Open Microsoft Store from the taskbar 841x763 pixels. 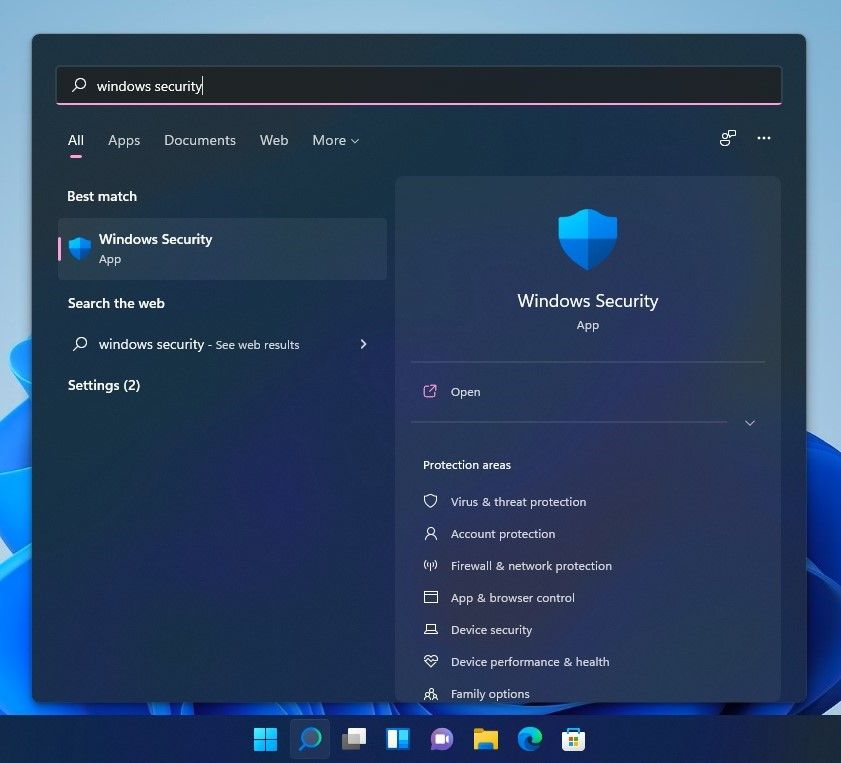[x=573, y=739]
